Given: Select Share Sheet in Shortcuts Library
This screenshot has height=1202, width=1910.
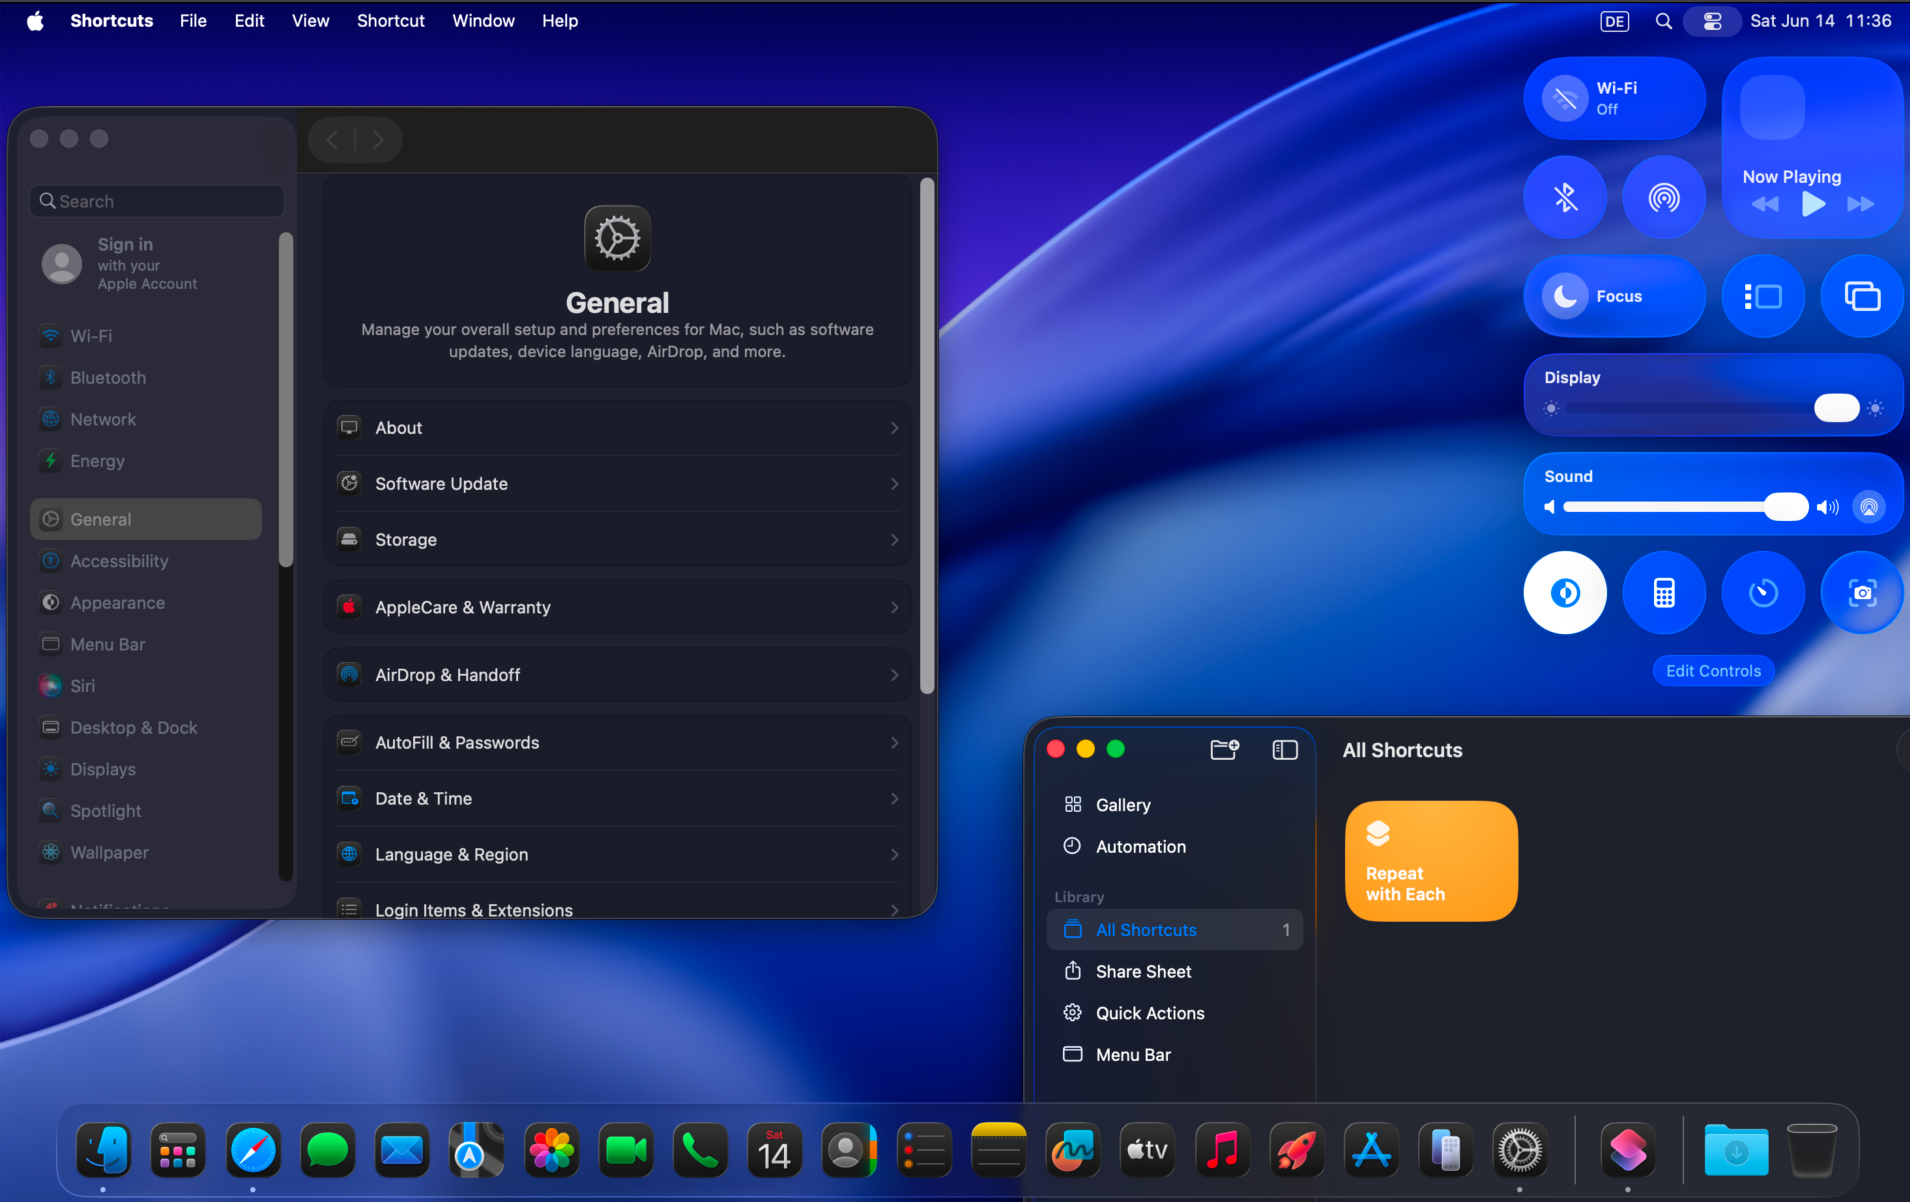Looking at the screenshot, I should click(x=1175, y=972).
